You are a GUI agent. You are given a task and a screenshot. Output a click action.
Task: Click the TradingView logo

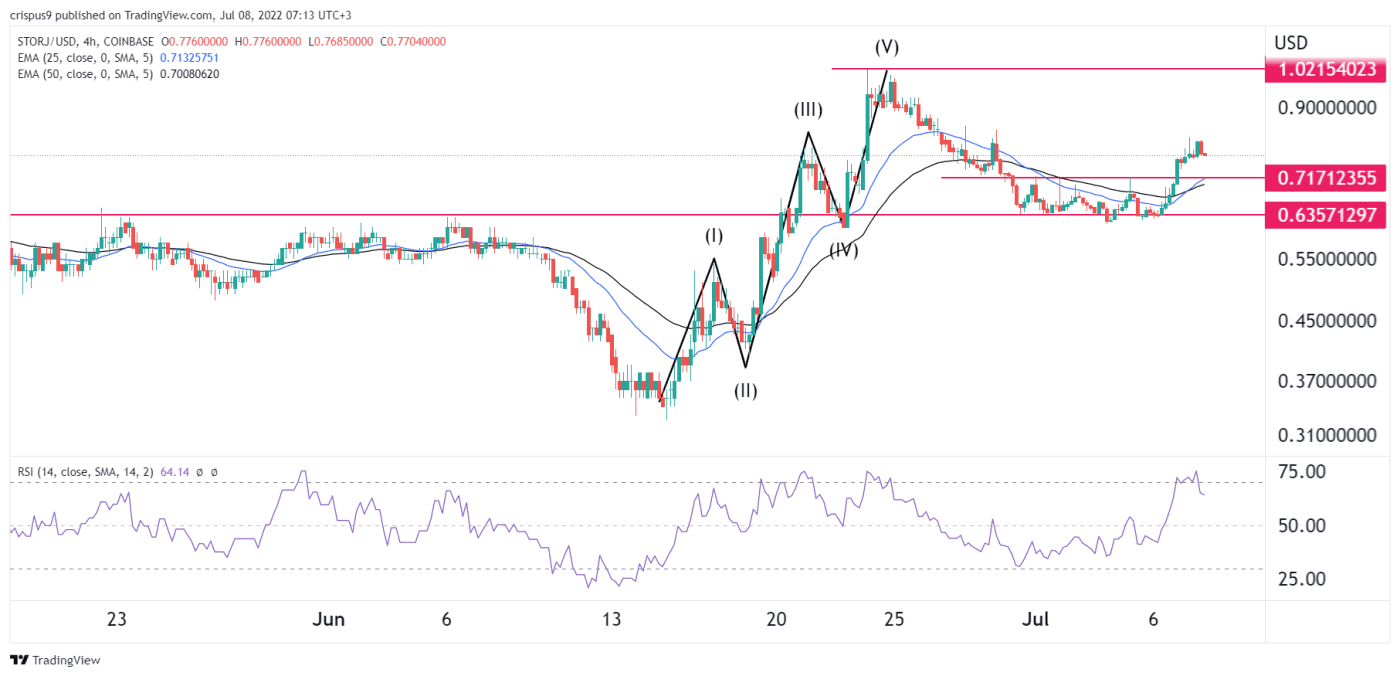(x=55, y=660)
